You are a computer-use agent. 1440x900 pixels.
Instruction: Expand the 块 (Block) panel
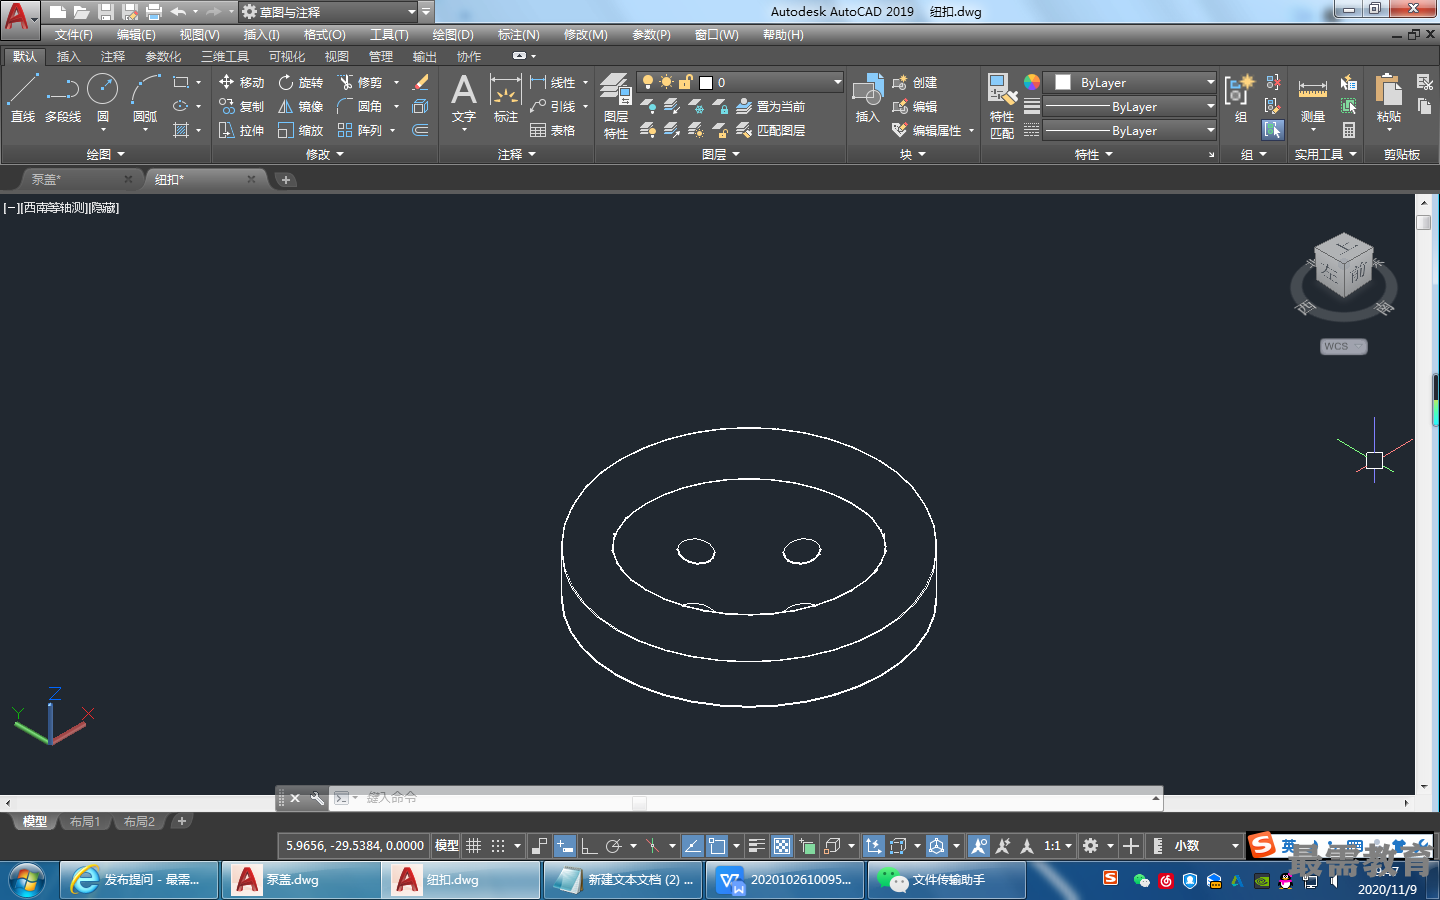click(912, 154)
